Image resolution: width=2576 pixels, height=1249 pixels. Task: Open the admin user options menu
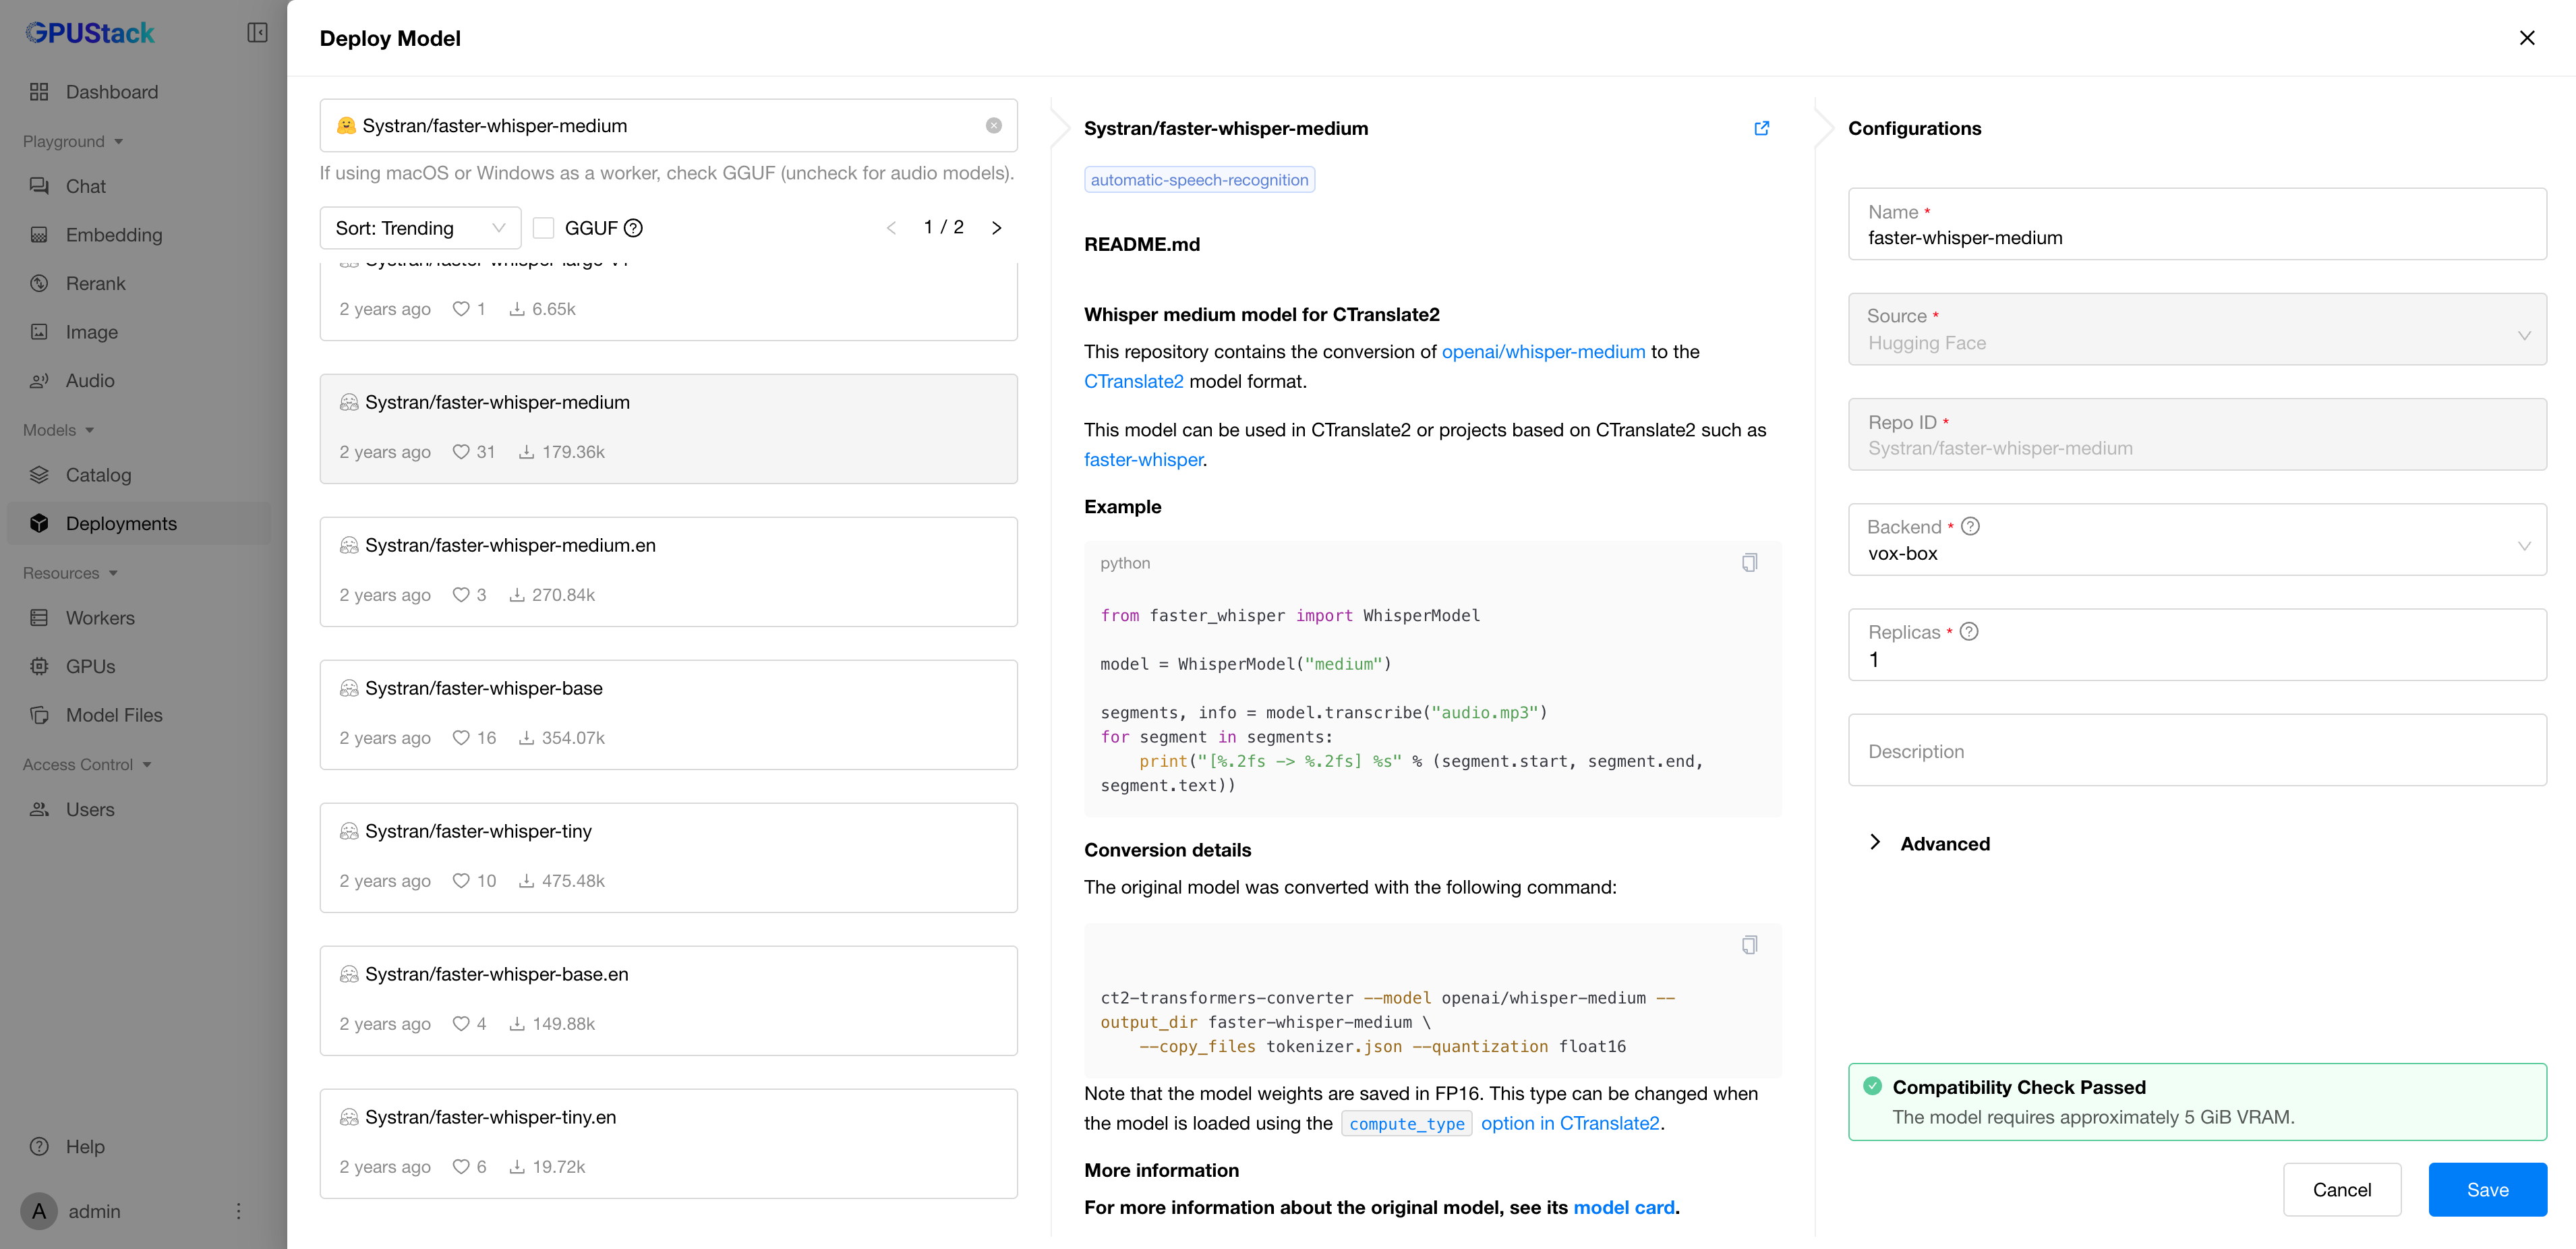238,1211
